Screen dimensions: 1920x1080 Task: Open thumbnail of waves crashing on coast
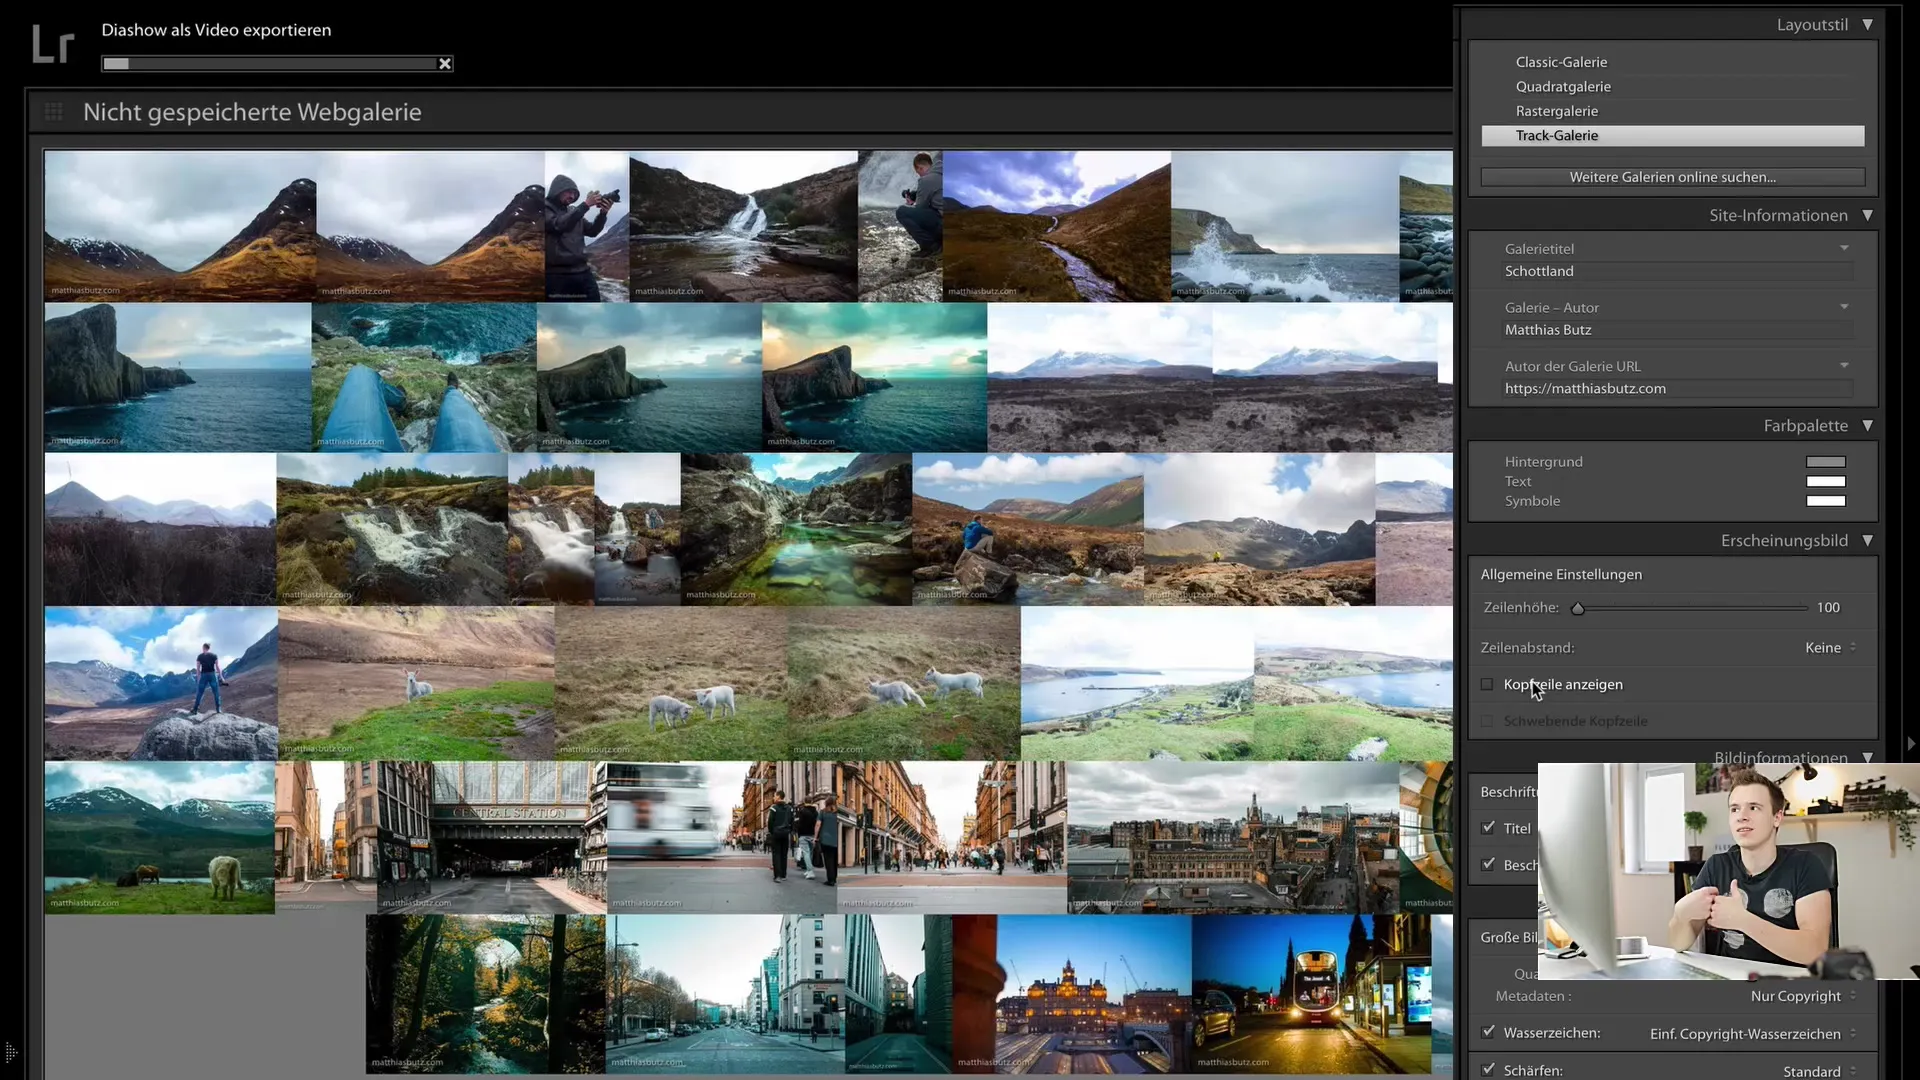coord(1285,226)
